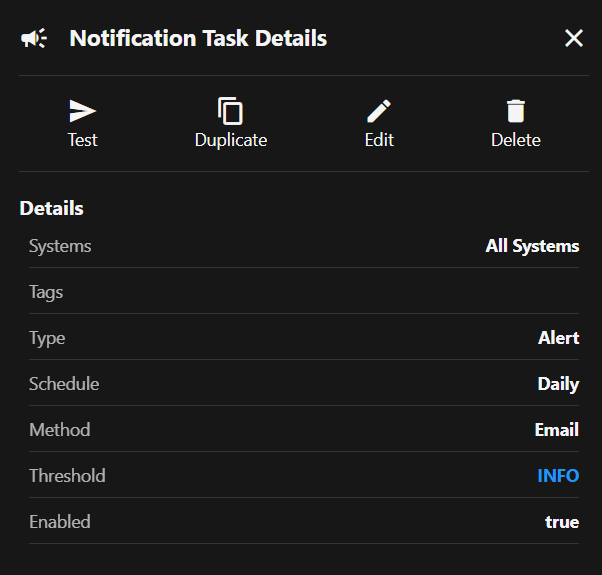Click the Details section heading
Viewport: 602px width, 575px height.
tap(52, 209)
